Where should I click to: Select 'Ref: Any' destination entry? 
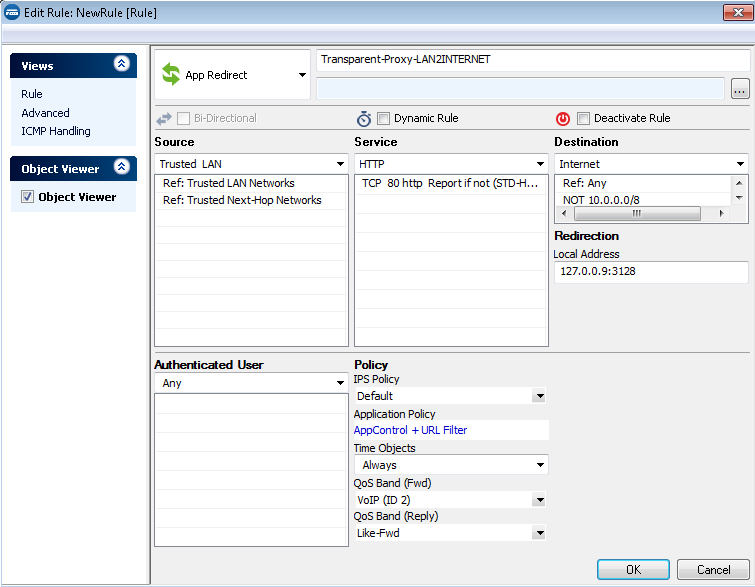point(643,183)
